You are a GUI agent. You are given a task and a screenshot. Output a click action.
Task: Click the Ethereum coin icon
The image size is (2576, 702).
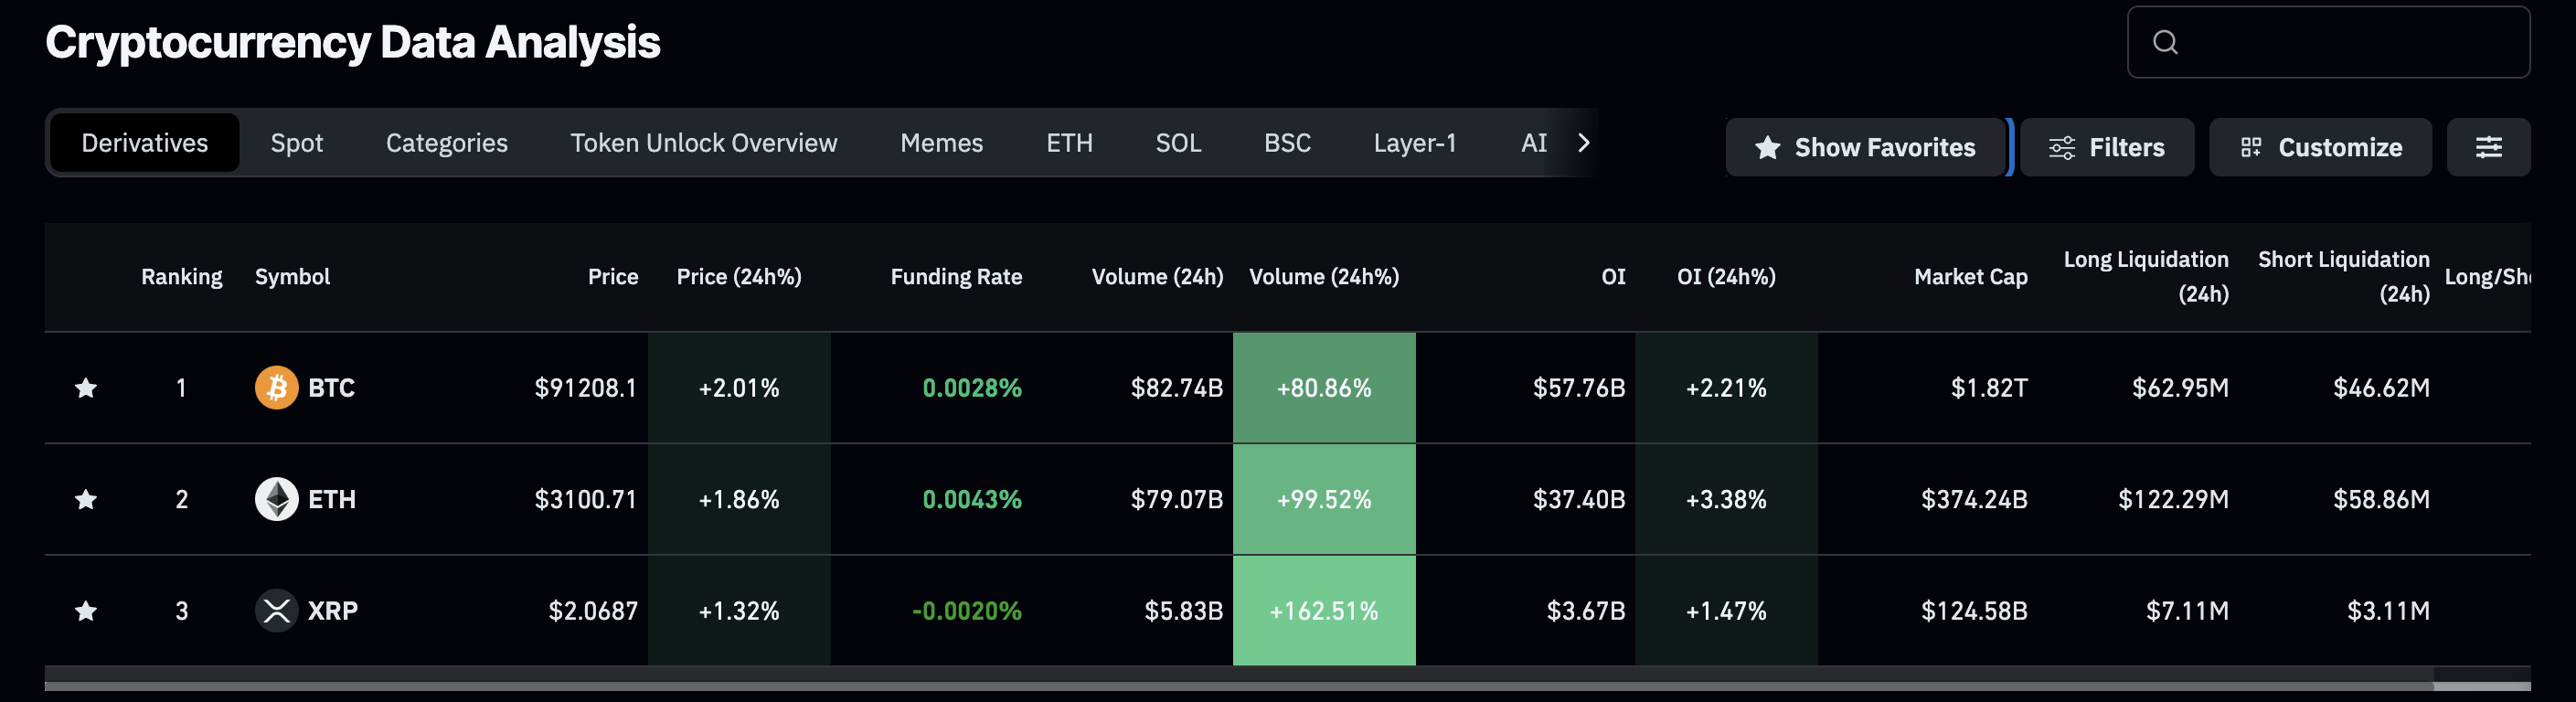pyautogui.click(x=276, y=499)
